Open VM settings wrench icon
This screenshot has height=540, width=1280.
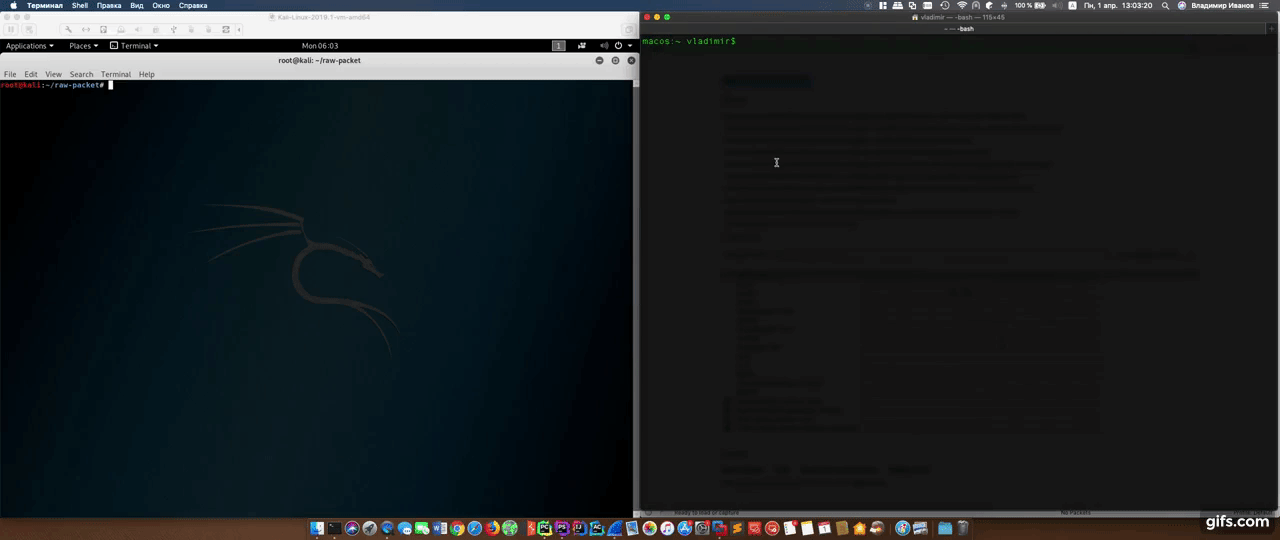click(x=68, y=30)
